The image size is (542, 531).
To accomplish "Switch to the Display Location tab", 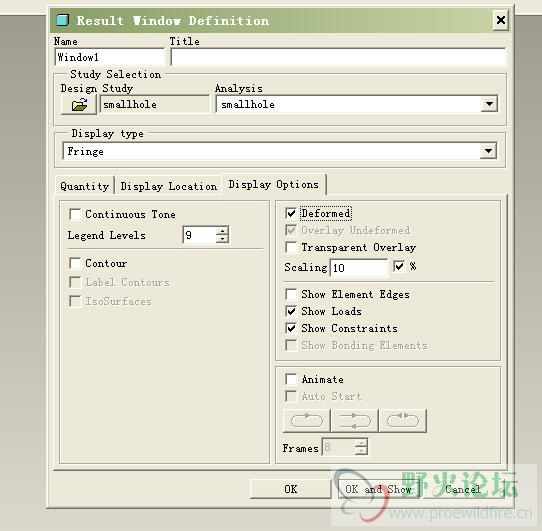I will (x=169, y=186).
